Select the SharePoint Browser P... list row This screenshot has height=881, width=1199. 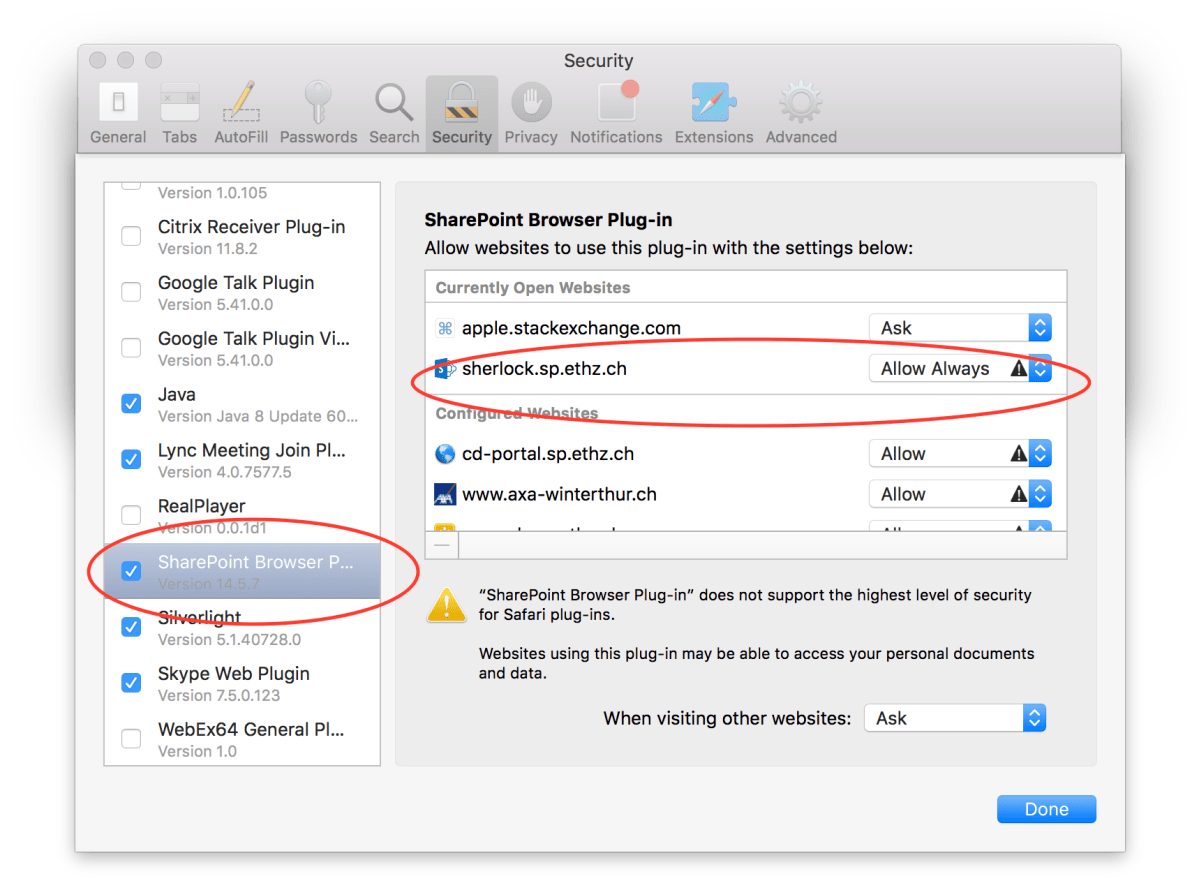(x=242, y=571)
